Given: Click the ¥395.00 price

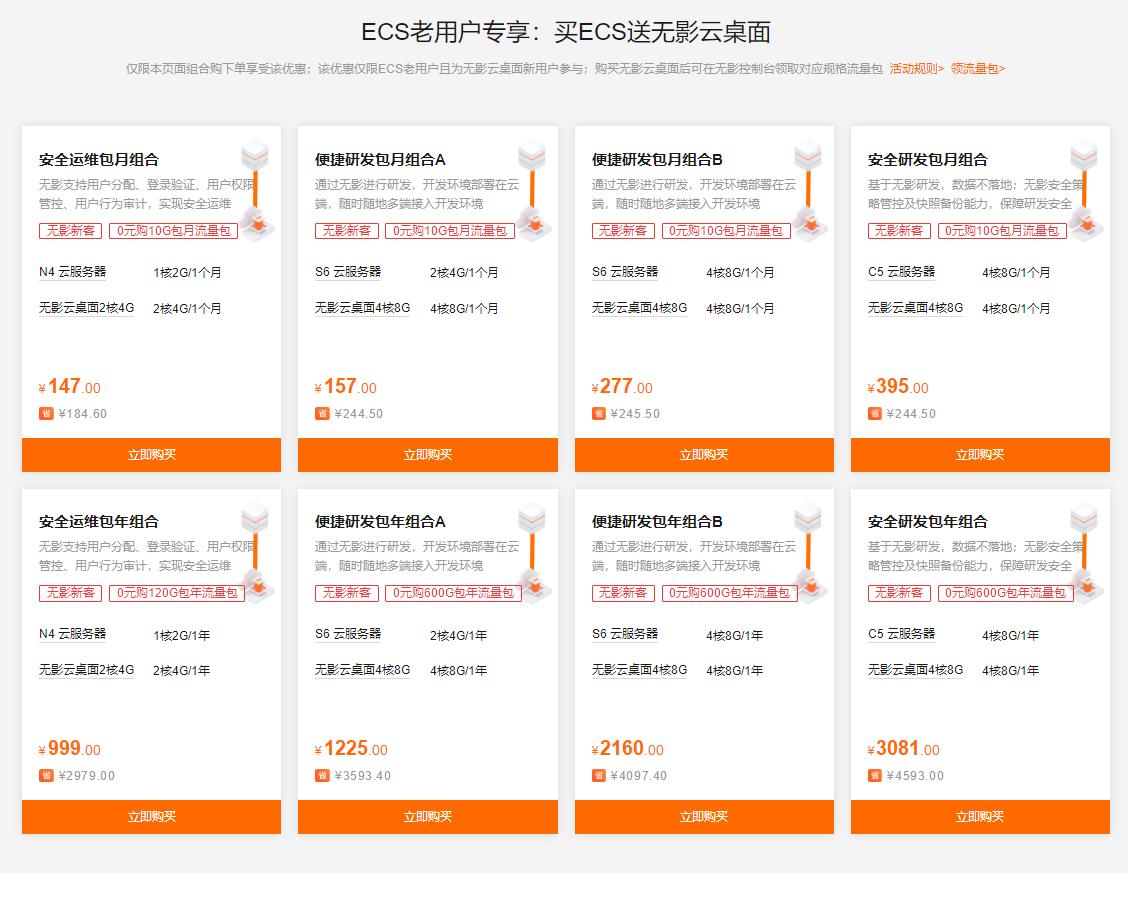Looking at the screenshot, I should tap(899, 386).
